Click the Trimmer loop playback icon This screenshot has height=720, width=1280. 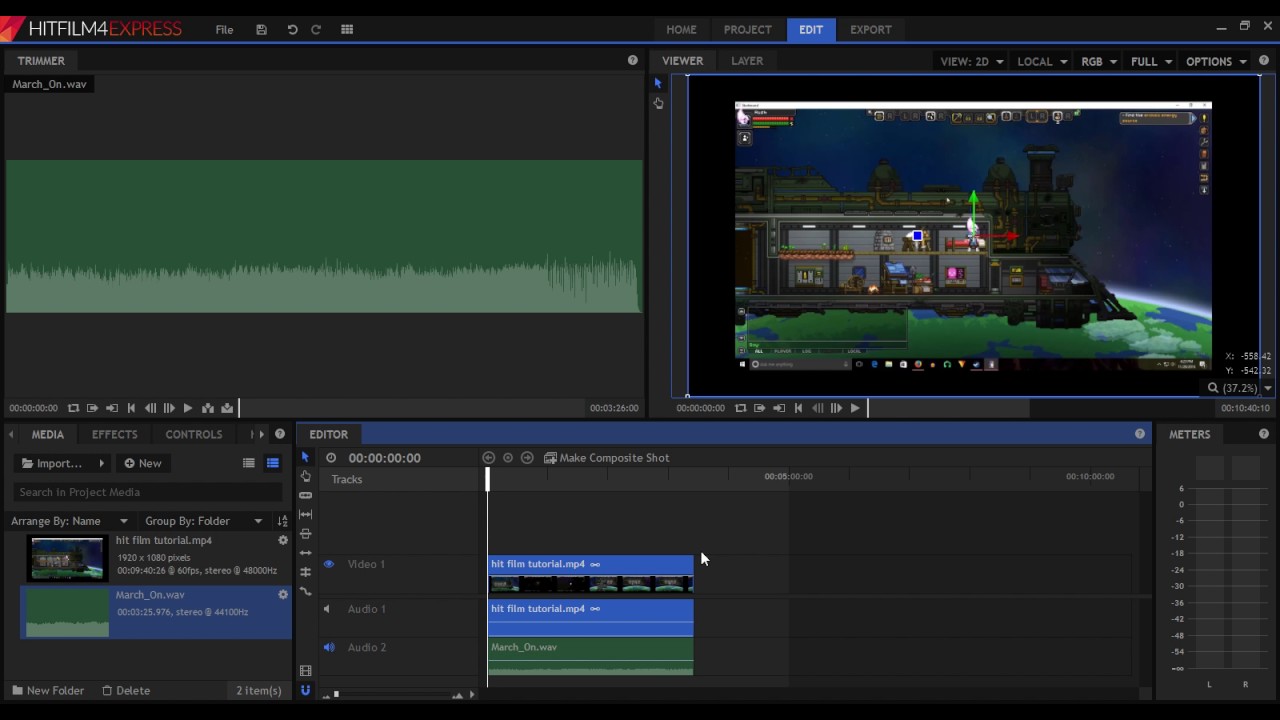tap(73, 408)
